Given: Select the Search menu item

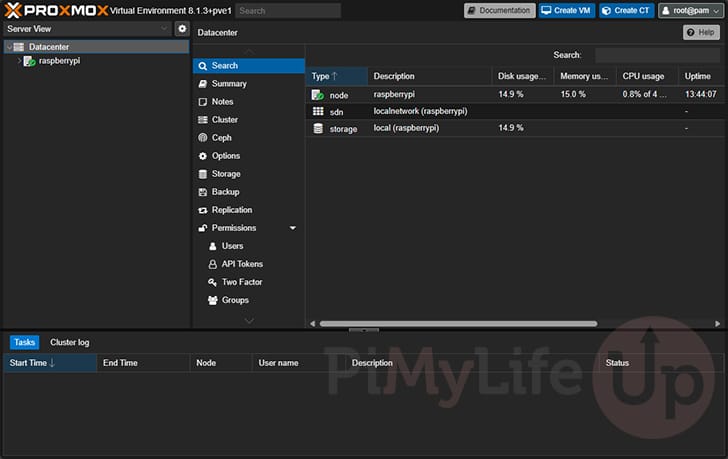Looking at the screenshot, I should (249, 66).
